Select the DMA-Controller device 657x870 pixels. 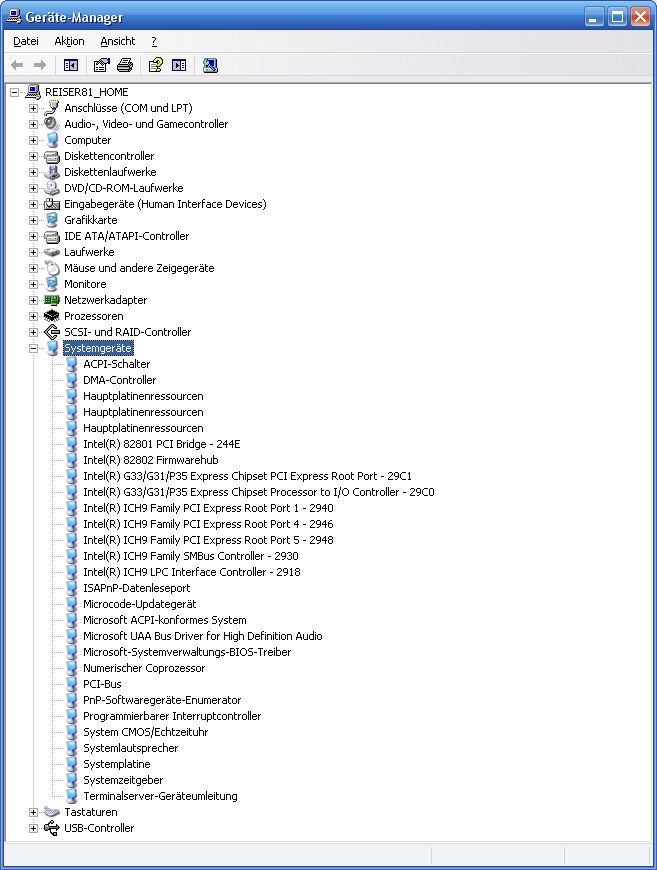(x=119, y=380)
